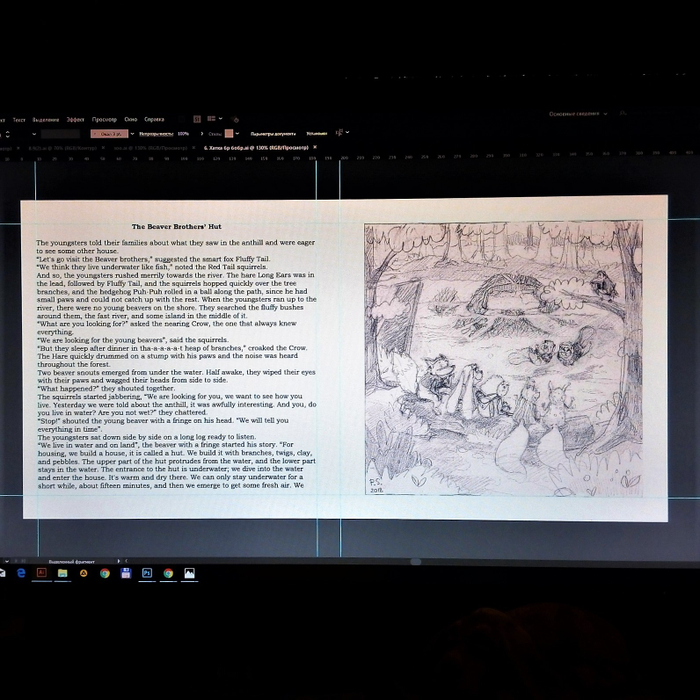Click the search magnifier icon
The image size is (700, 700).
click(x=623, y=113)
